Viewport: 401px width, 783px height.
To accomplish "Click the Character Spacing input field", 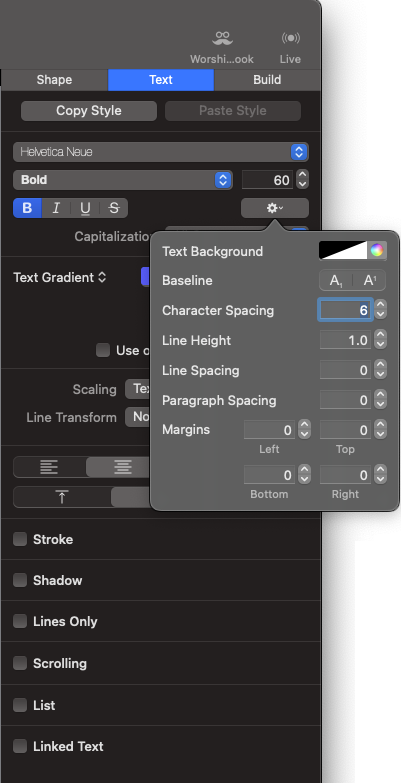I will (x=345, y=311).
